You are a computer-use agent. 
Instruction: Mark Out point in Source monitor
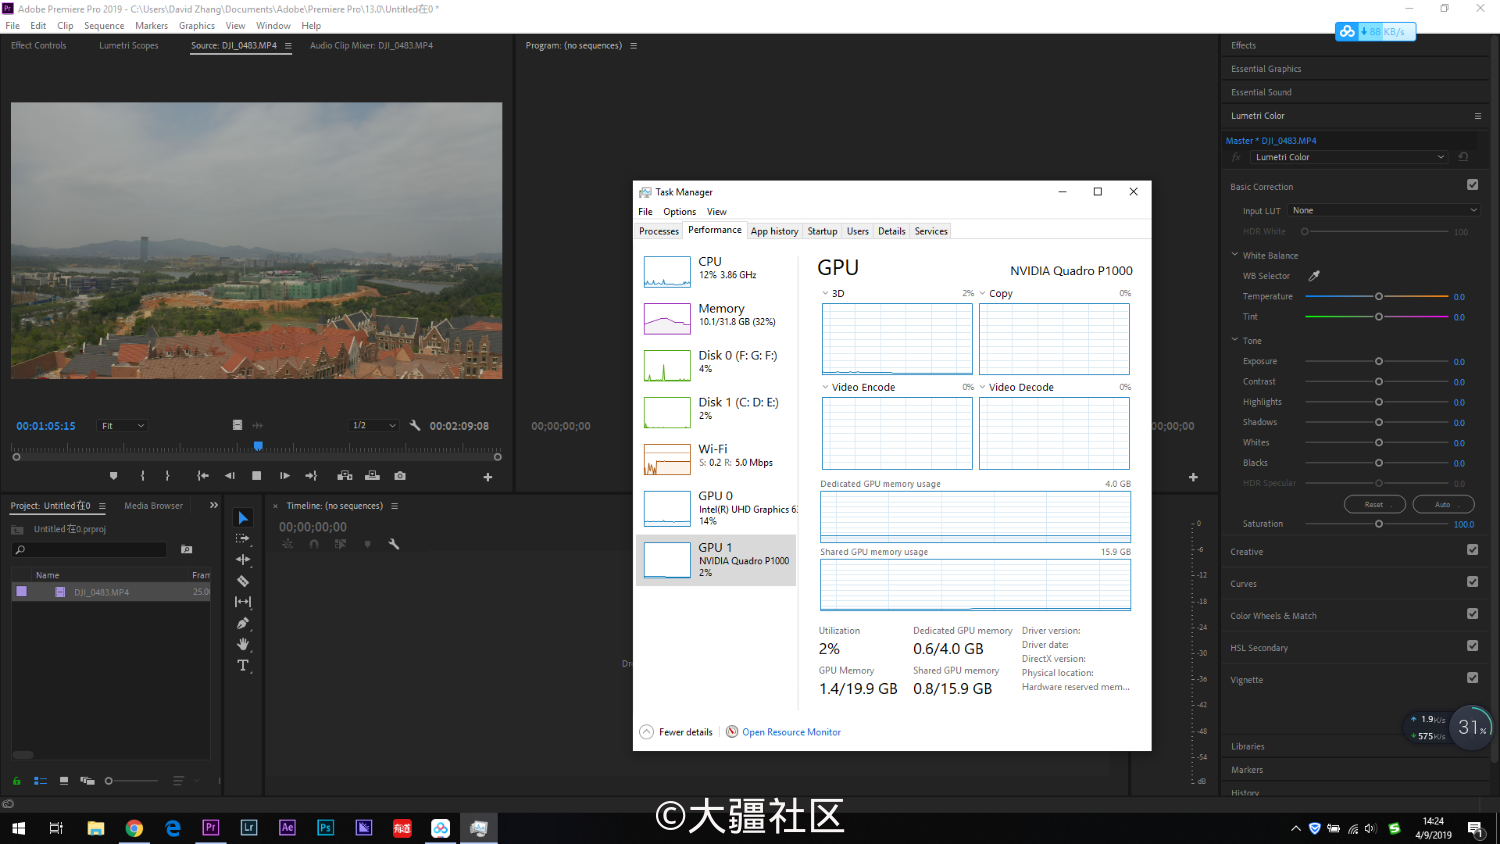coord(167,476)
